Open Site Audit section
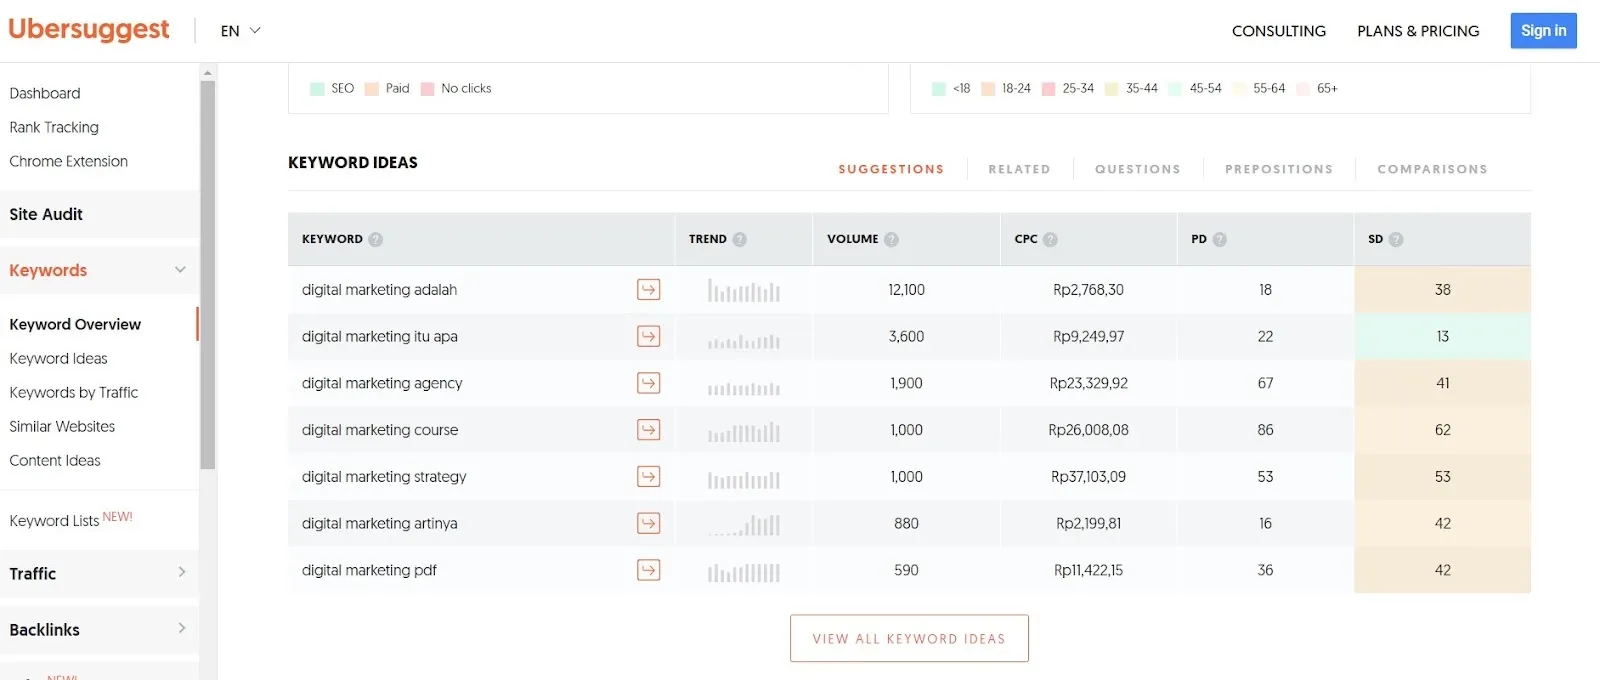 pos(99,214)
